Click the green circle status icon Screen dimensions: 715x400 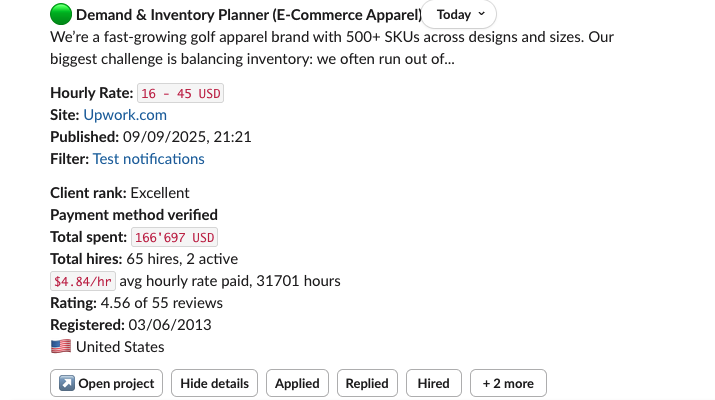click(61, 15)
